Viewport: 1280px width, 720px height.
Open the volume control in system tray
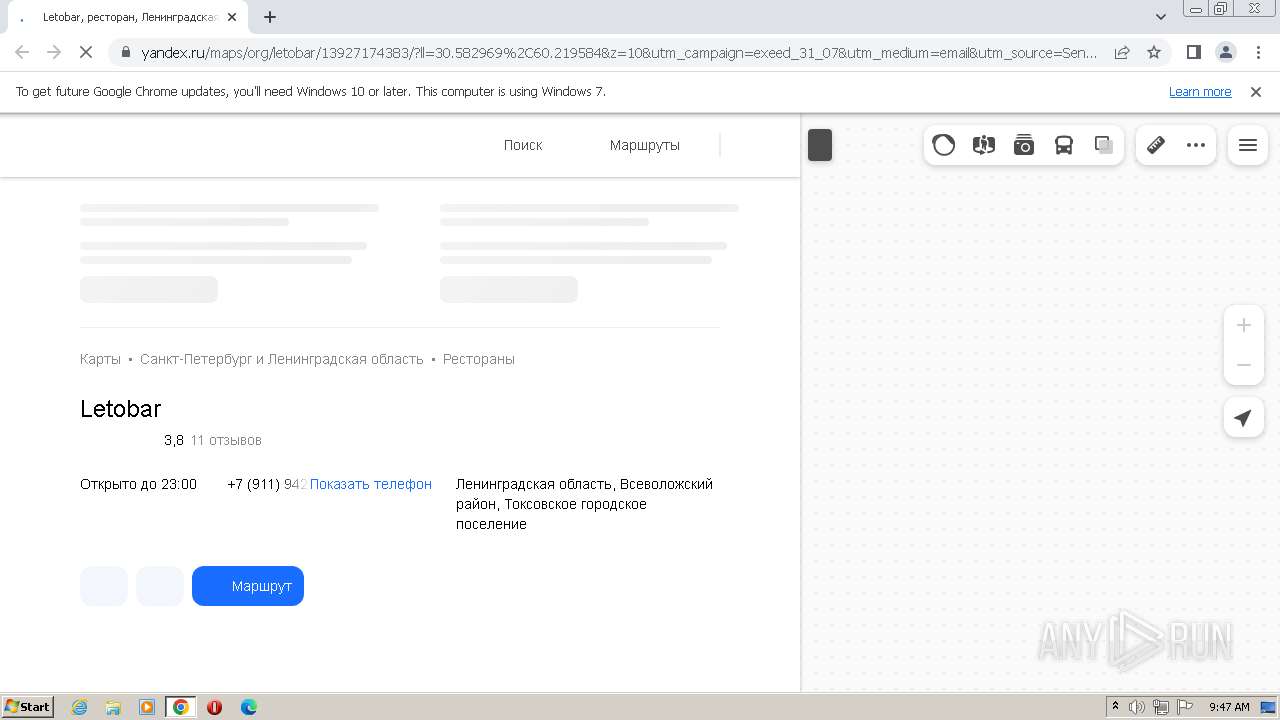tap(1137, 706)
